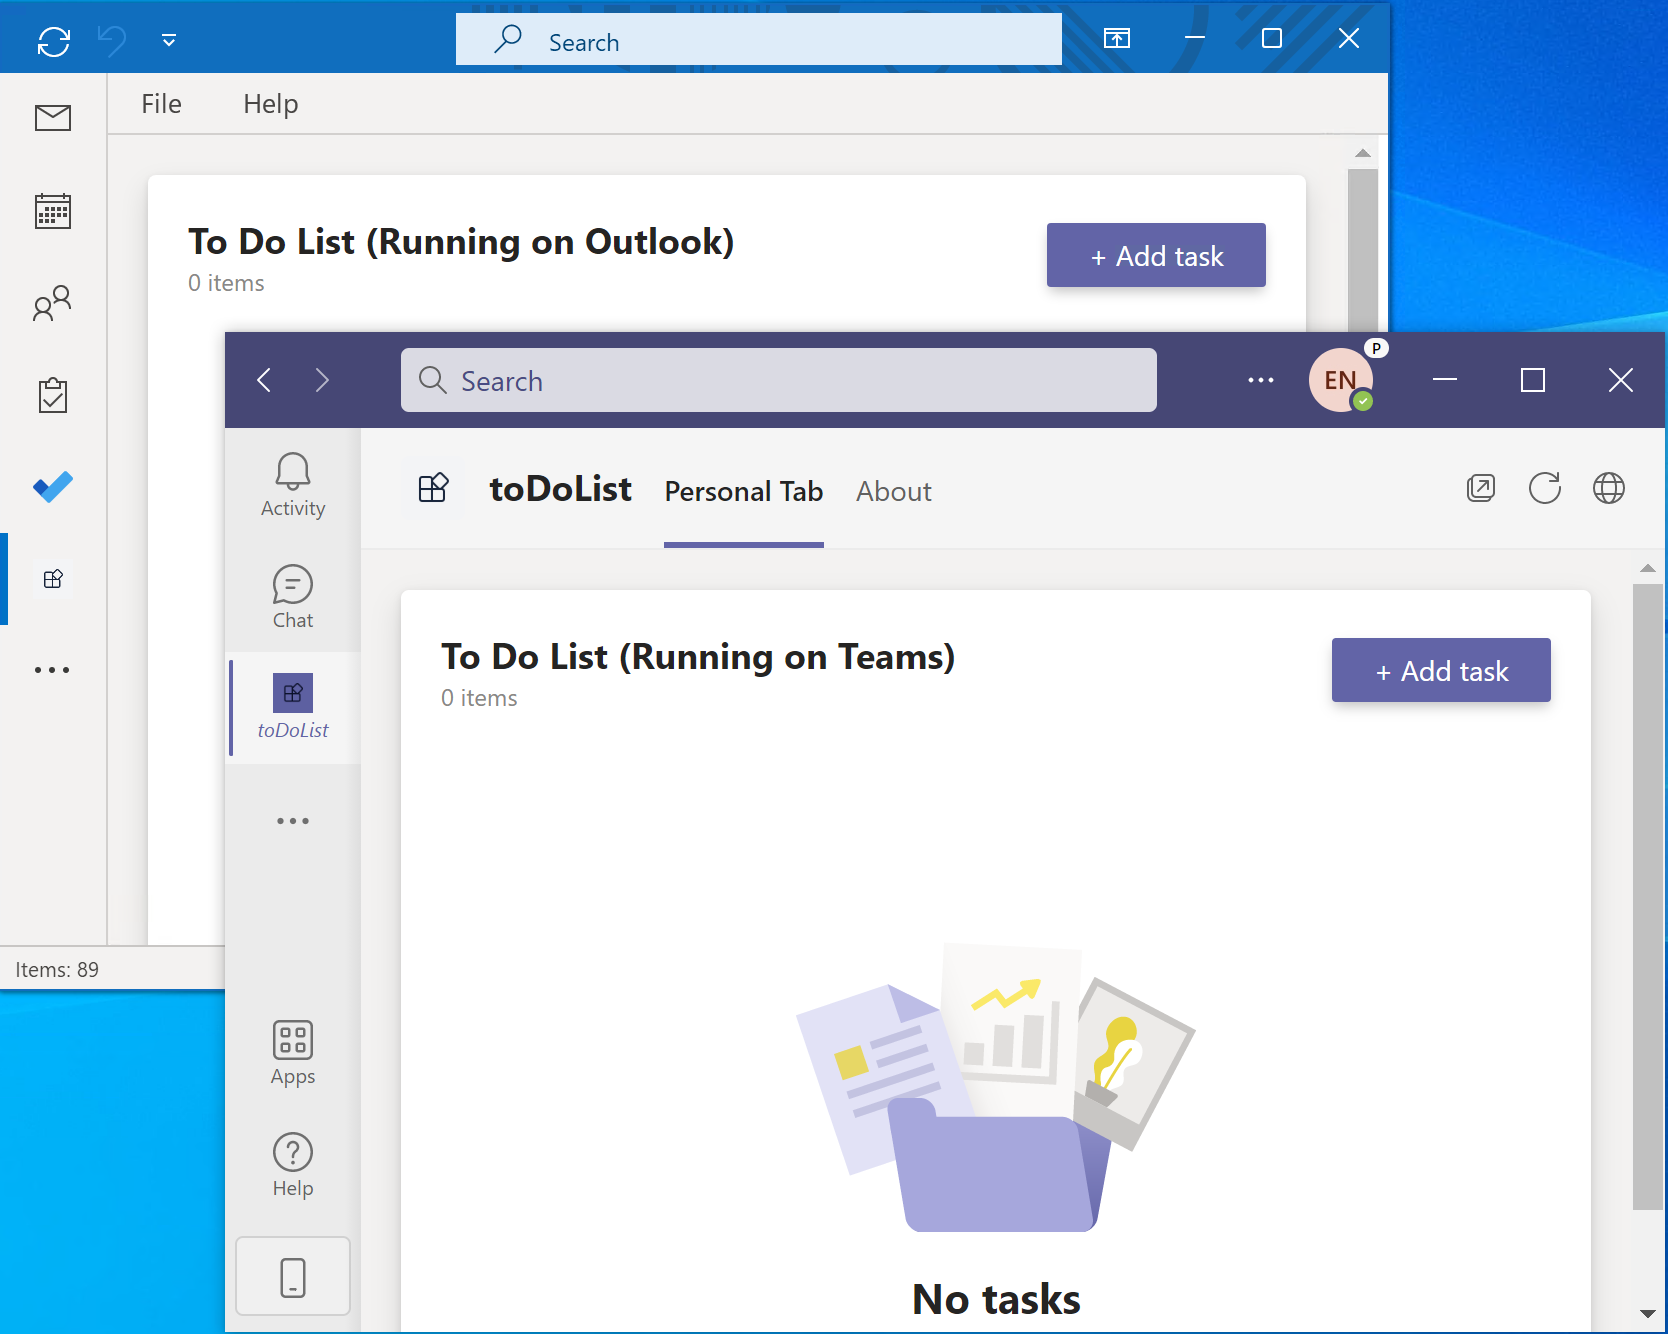Switch to the About tab in Teams
This screenshot has height=1334, width=1668.
click(894, 491)
